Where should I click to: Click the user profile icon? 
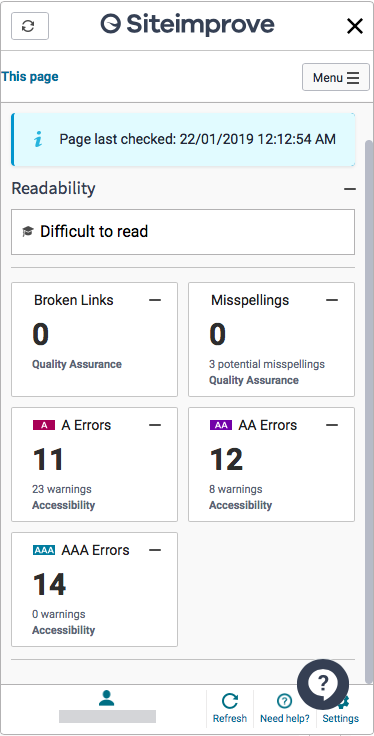[x=107, y=698]
